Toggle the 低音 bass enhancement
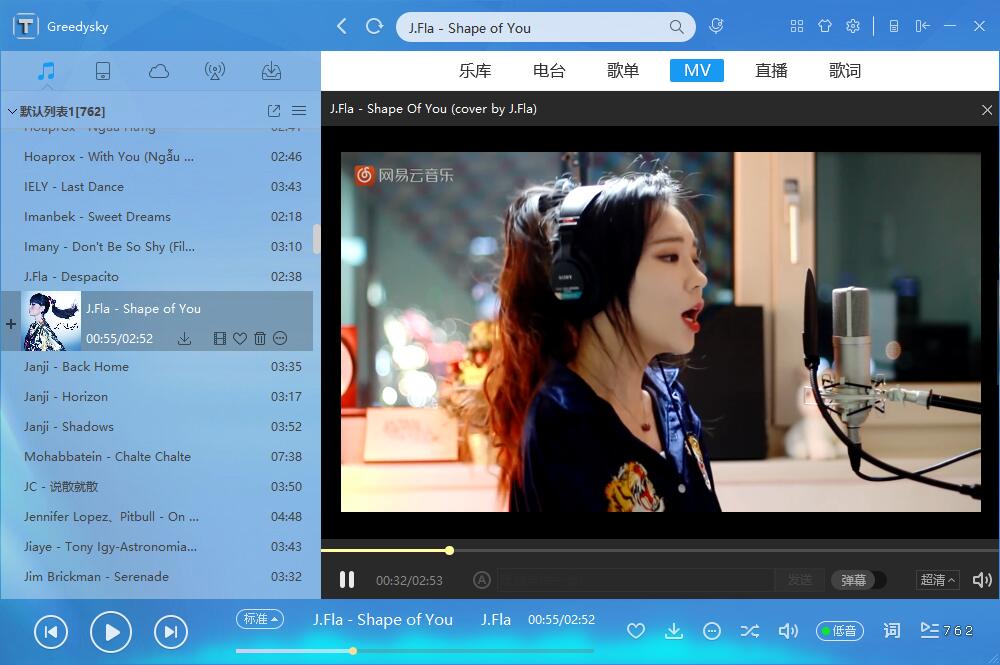This screenshot has width=1000, height=665. tap(839, 631)
